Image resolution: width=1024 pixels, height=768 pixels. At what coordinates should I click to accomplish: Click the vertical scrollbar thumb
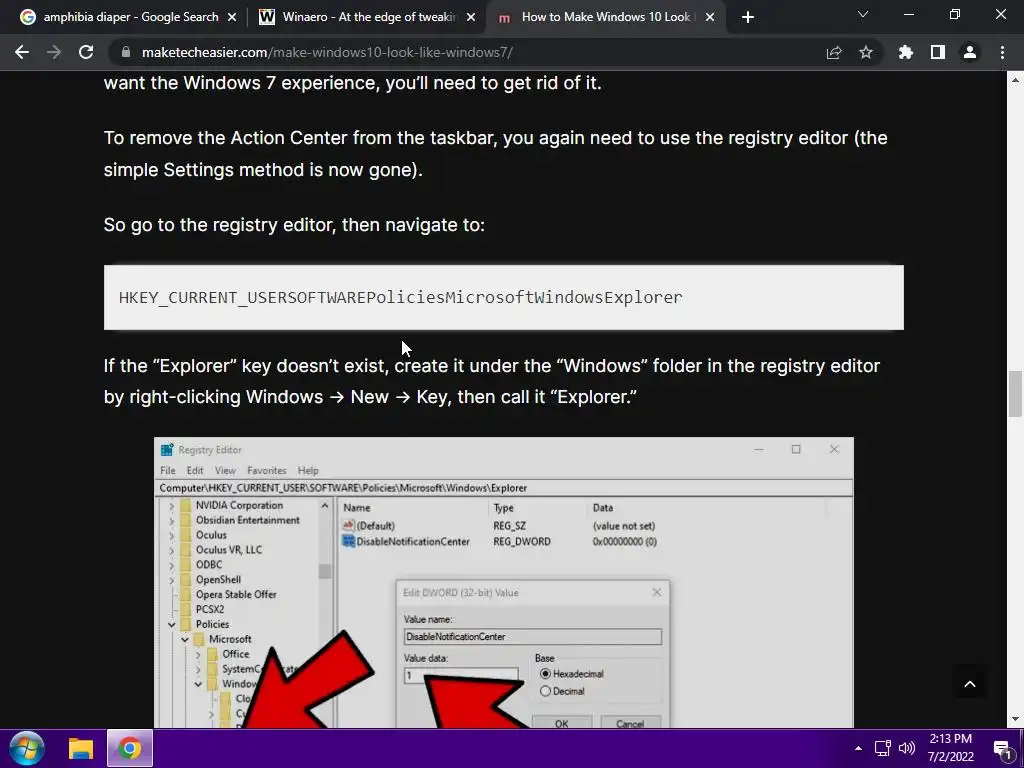pos(1016,393)
